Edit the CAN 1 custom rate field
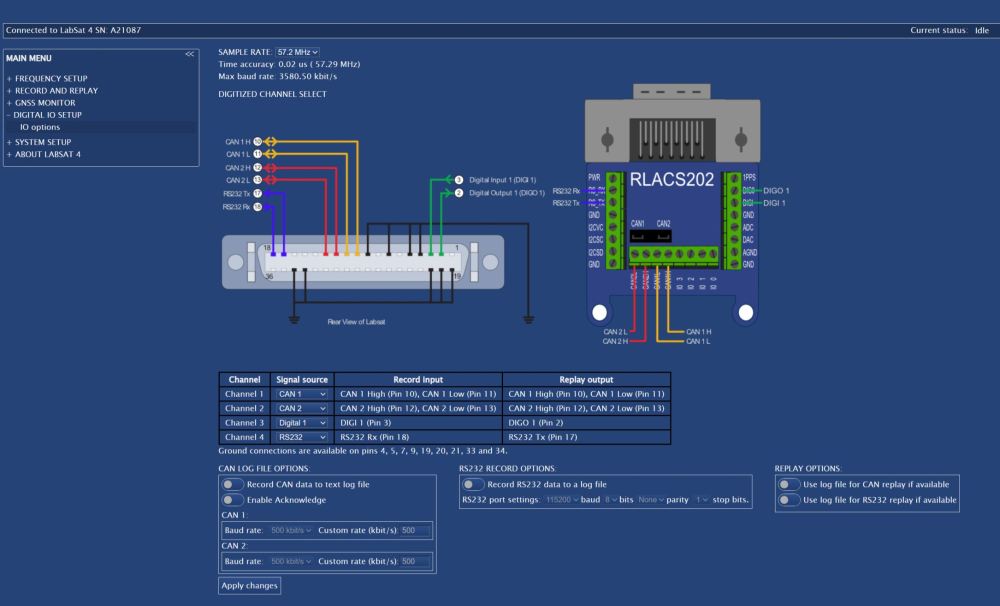This screenshot has height=606, width=1000. tap(412, 531)
